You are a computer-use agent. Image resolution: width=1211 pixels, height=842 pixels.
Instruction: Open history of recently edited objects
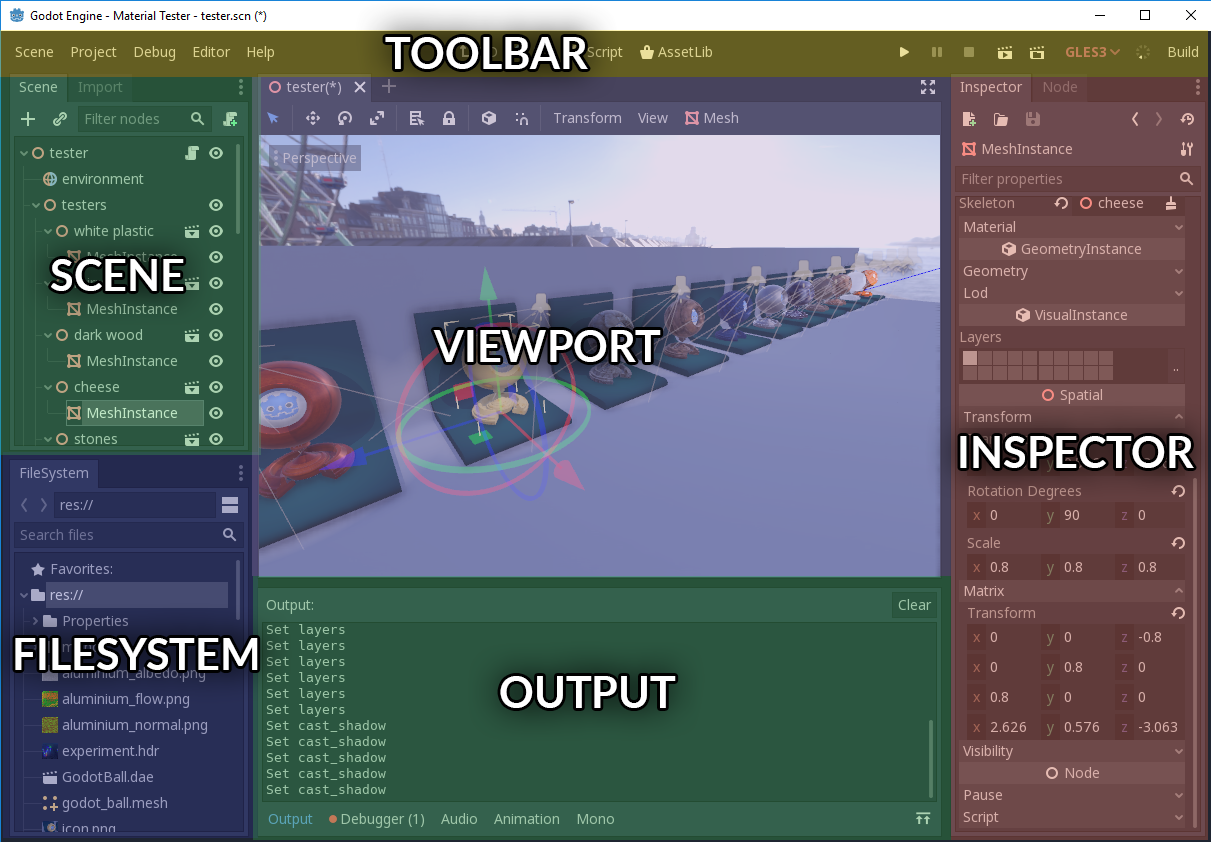click(1187, 119)
